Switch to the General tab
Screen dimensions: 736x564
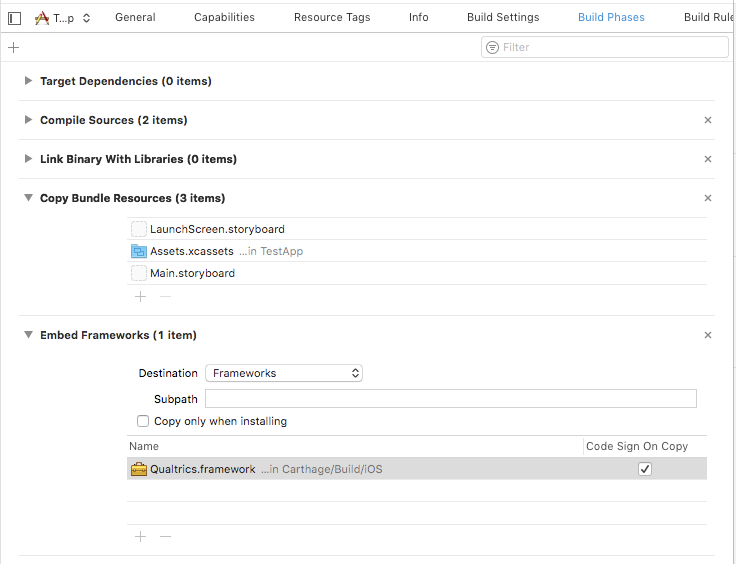pyautogui.click(x=135, y=17)
